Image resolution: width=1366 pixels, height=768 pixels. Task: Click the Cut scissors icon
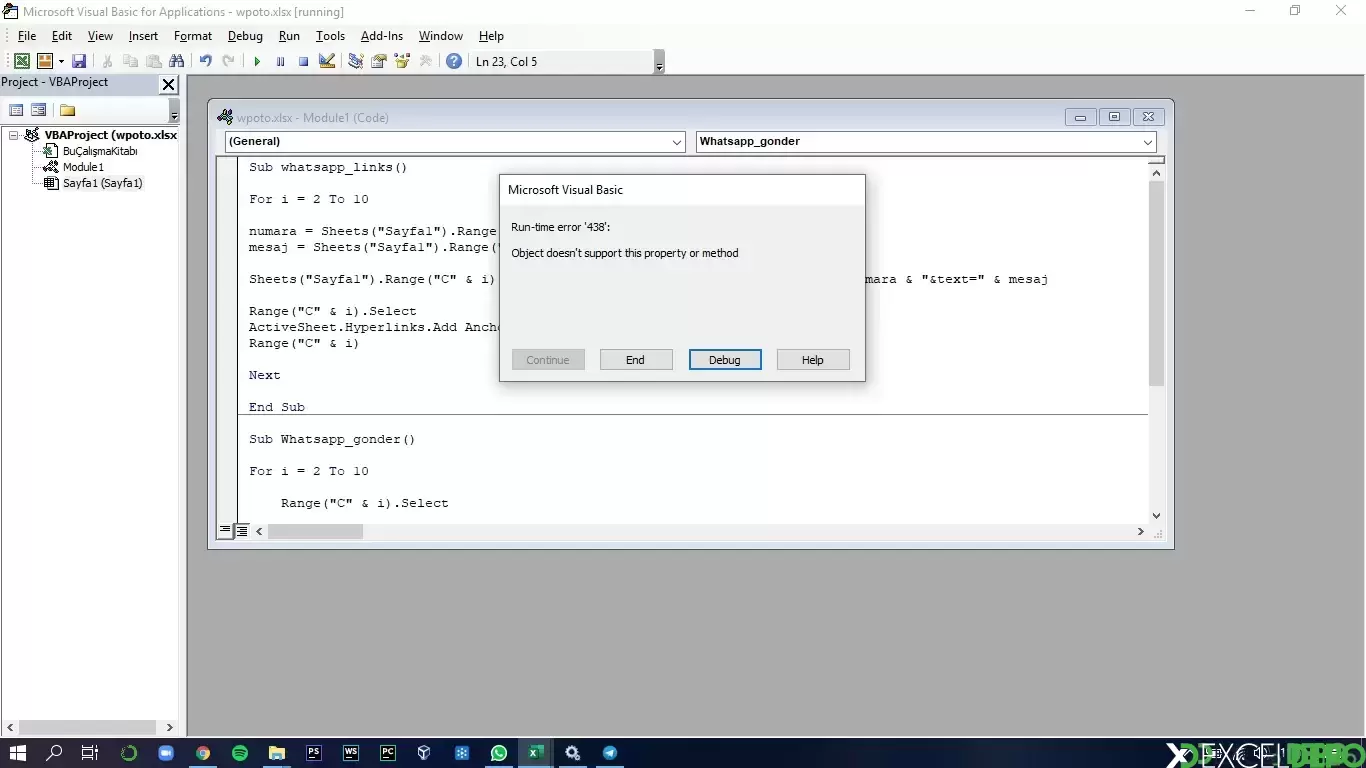[x=108, y=61]
